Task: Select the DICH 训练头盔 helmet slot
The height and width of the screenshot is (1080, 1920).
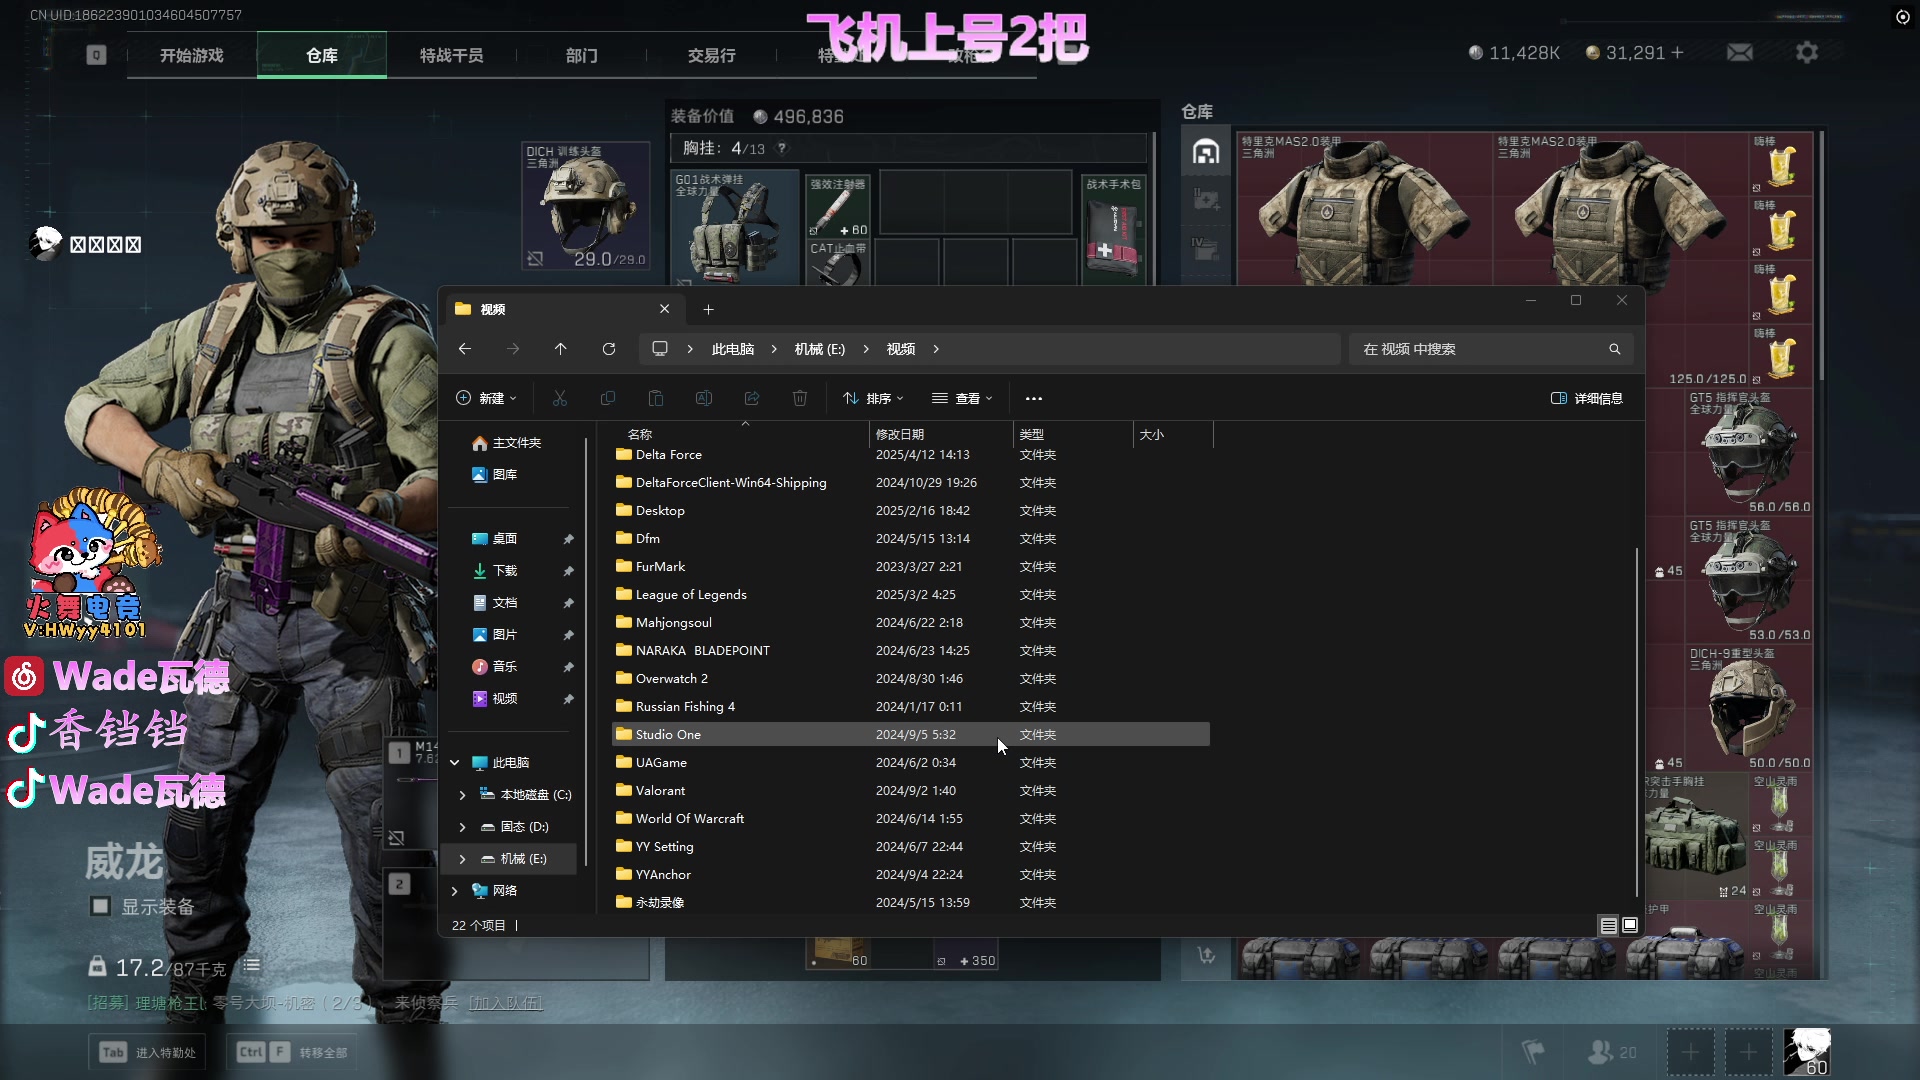Action: pos(586,206)
